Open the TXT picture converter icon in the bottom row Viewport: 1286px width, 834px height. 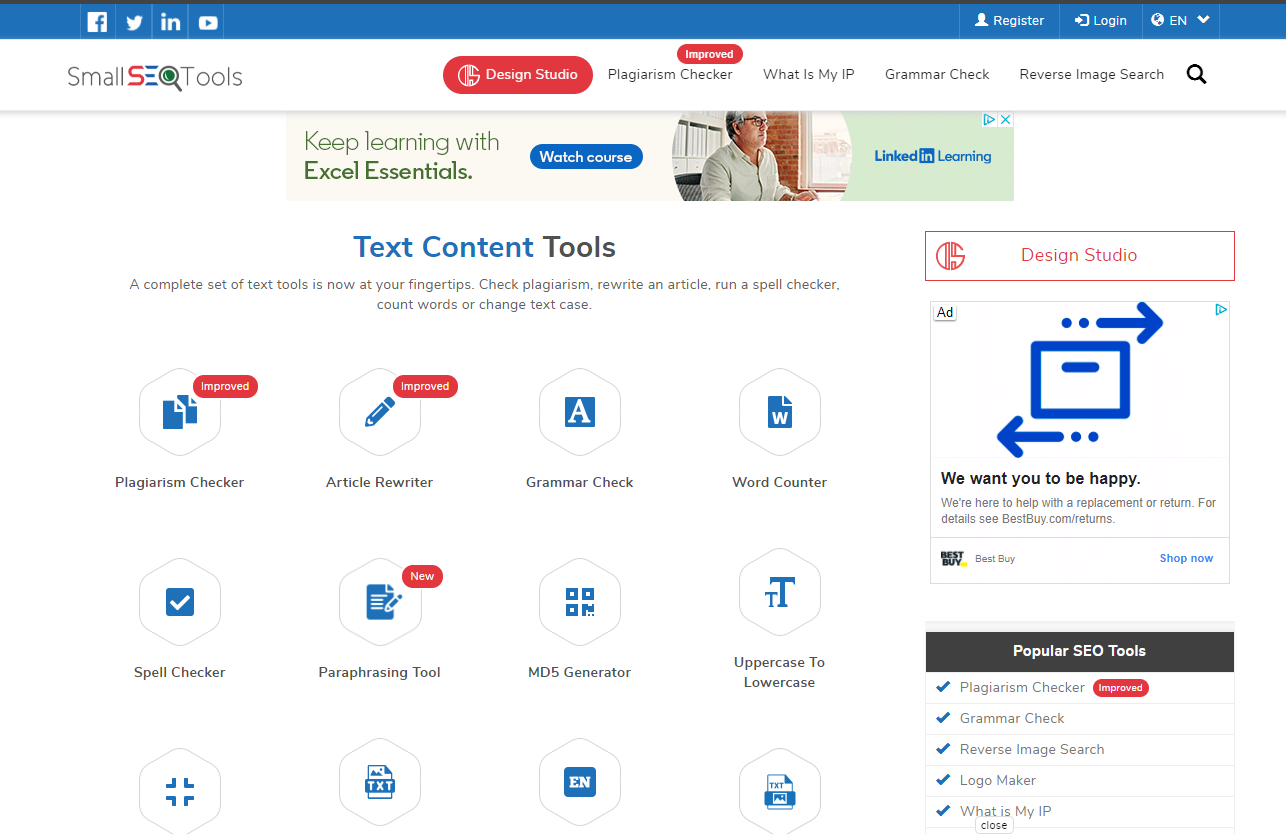click(x=780, y=791)
